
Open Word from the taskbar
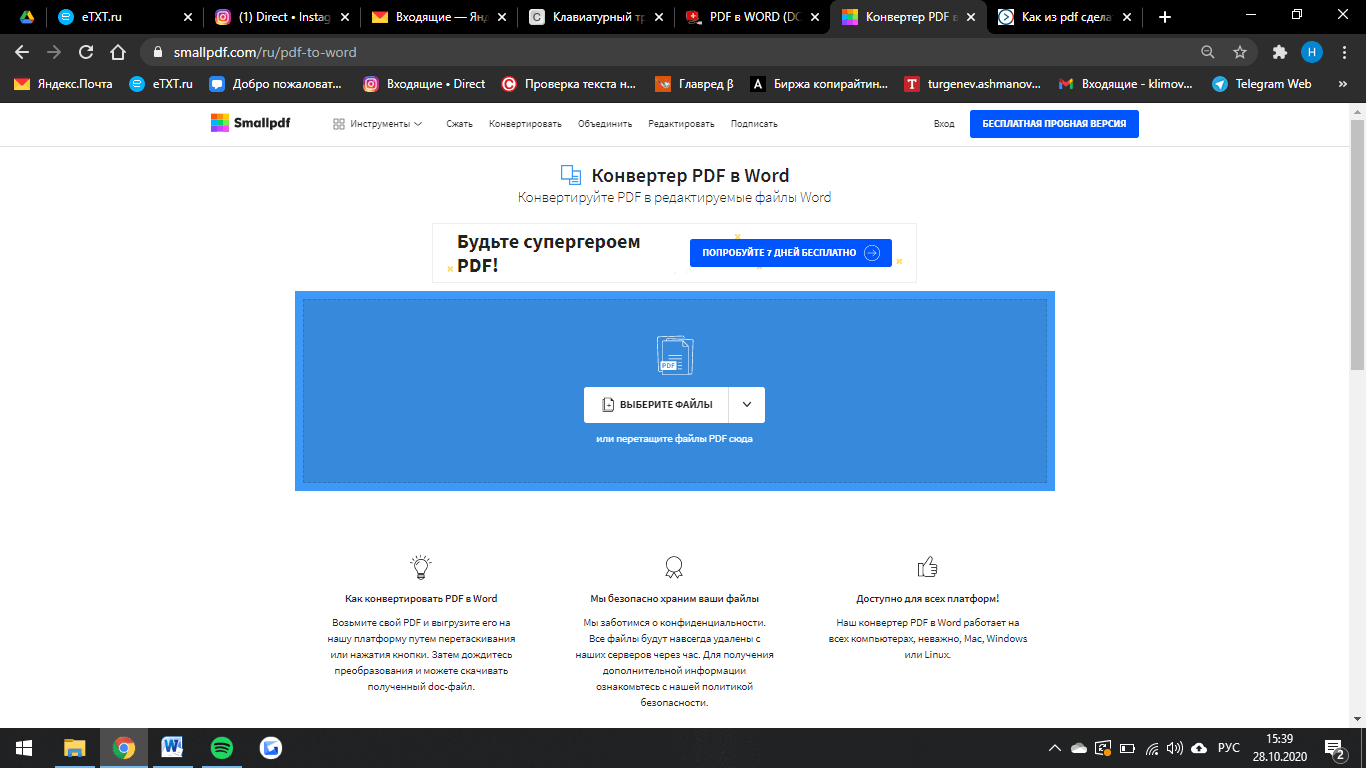coord(172,747)
